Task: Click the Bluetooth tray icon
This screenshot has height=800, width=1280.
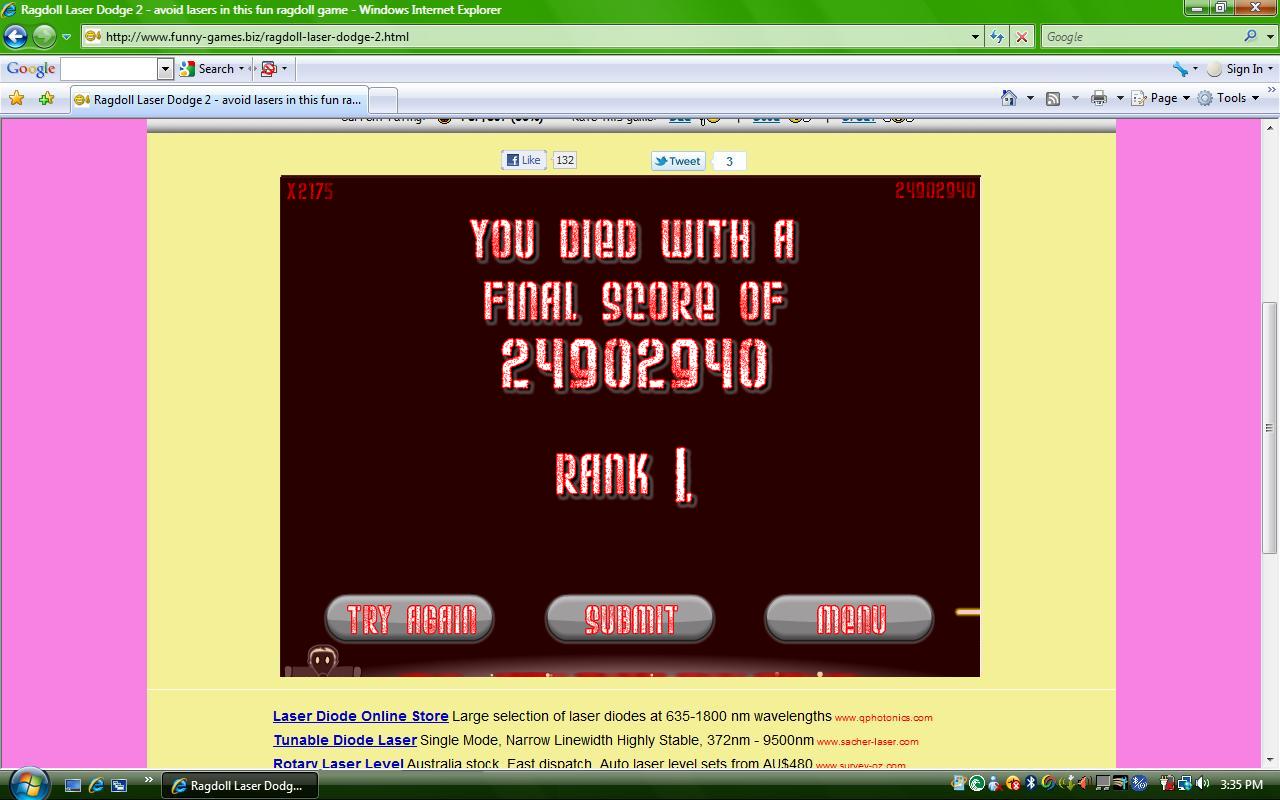Action: [1030, 784]
